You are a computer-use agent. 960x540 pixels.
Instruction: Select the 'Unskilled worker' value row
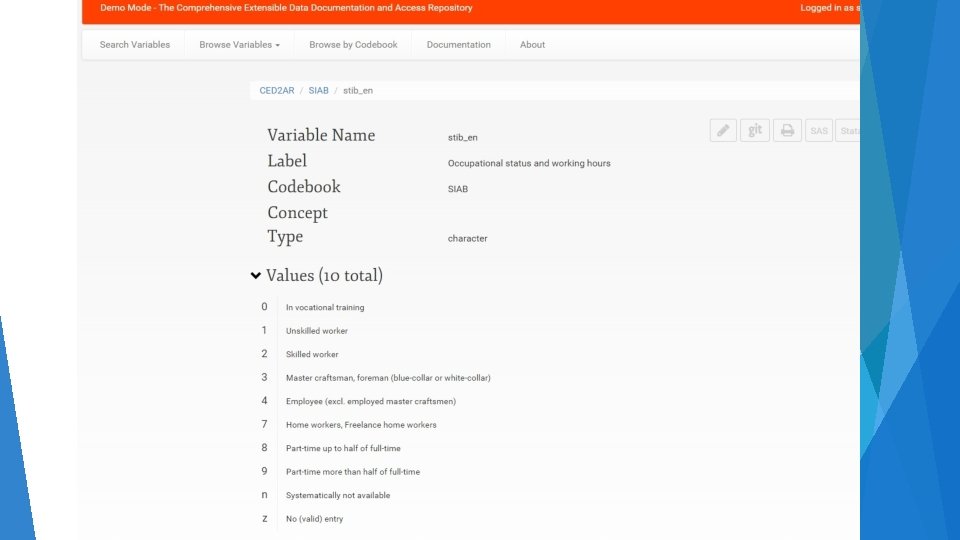pos(317,331)
